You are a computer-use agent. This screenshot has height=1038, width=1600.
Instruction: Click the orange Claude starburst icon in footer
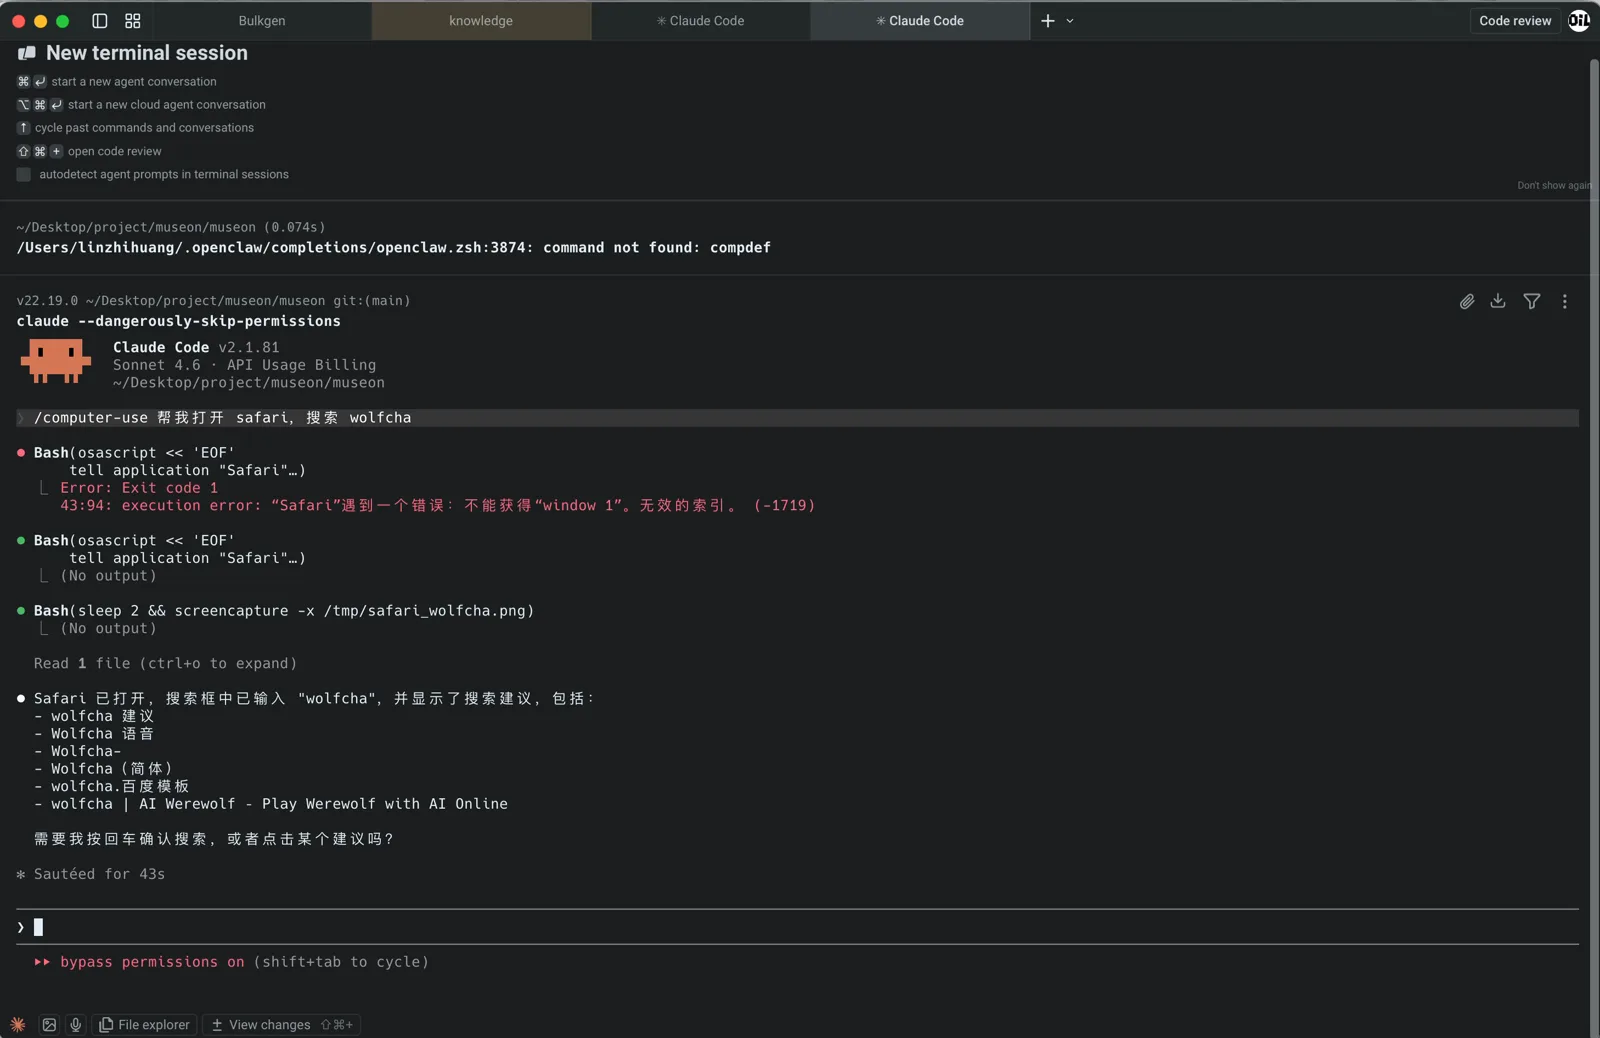click(x=18, y=1024)
